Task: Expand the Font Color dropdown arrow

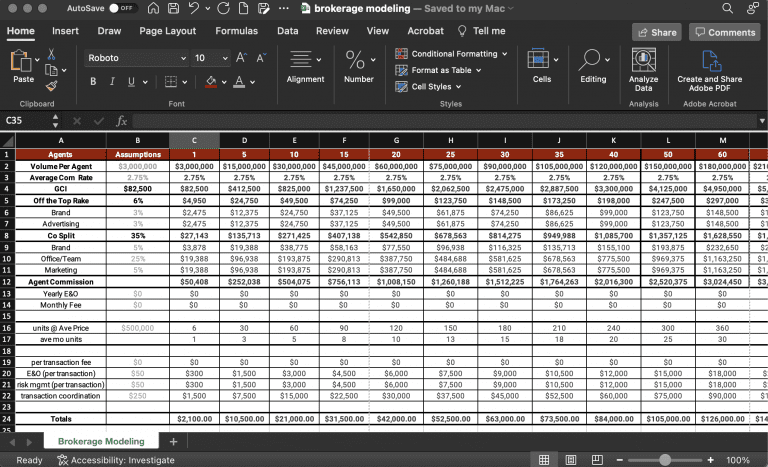Action: [x=253, y=82]
